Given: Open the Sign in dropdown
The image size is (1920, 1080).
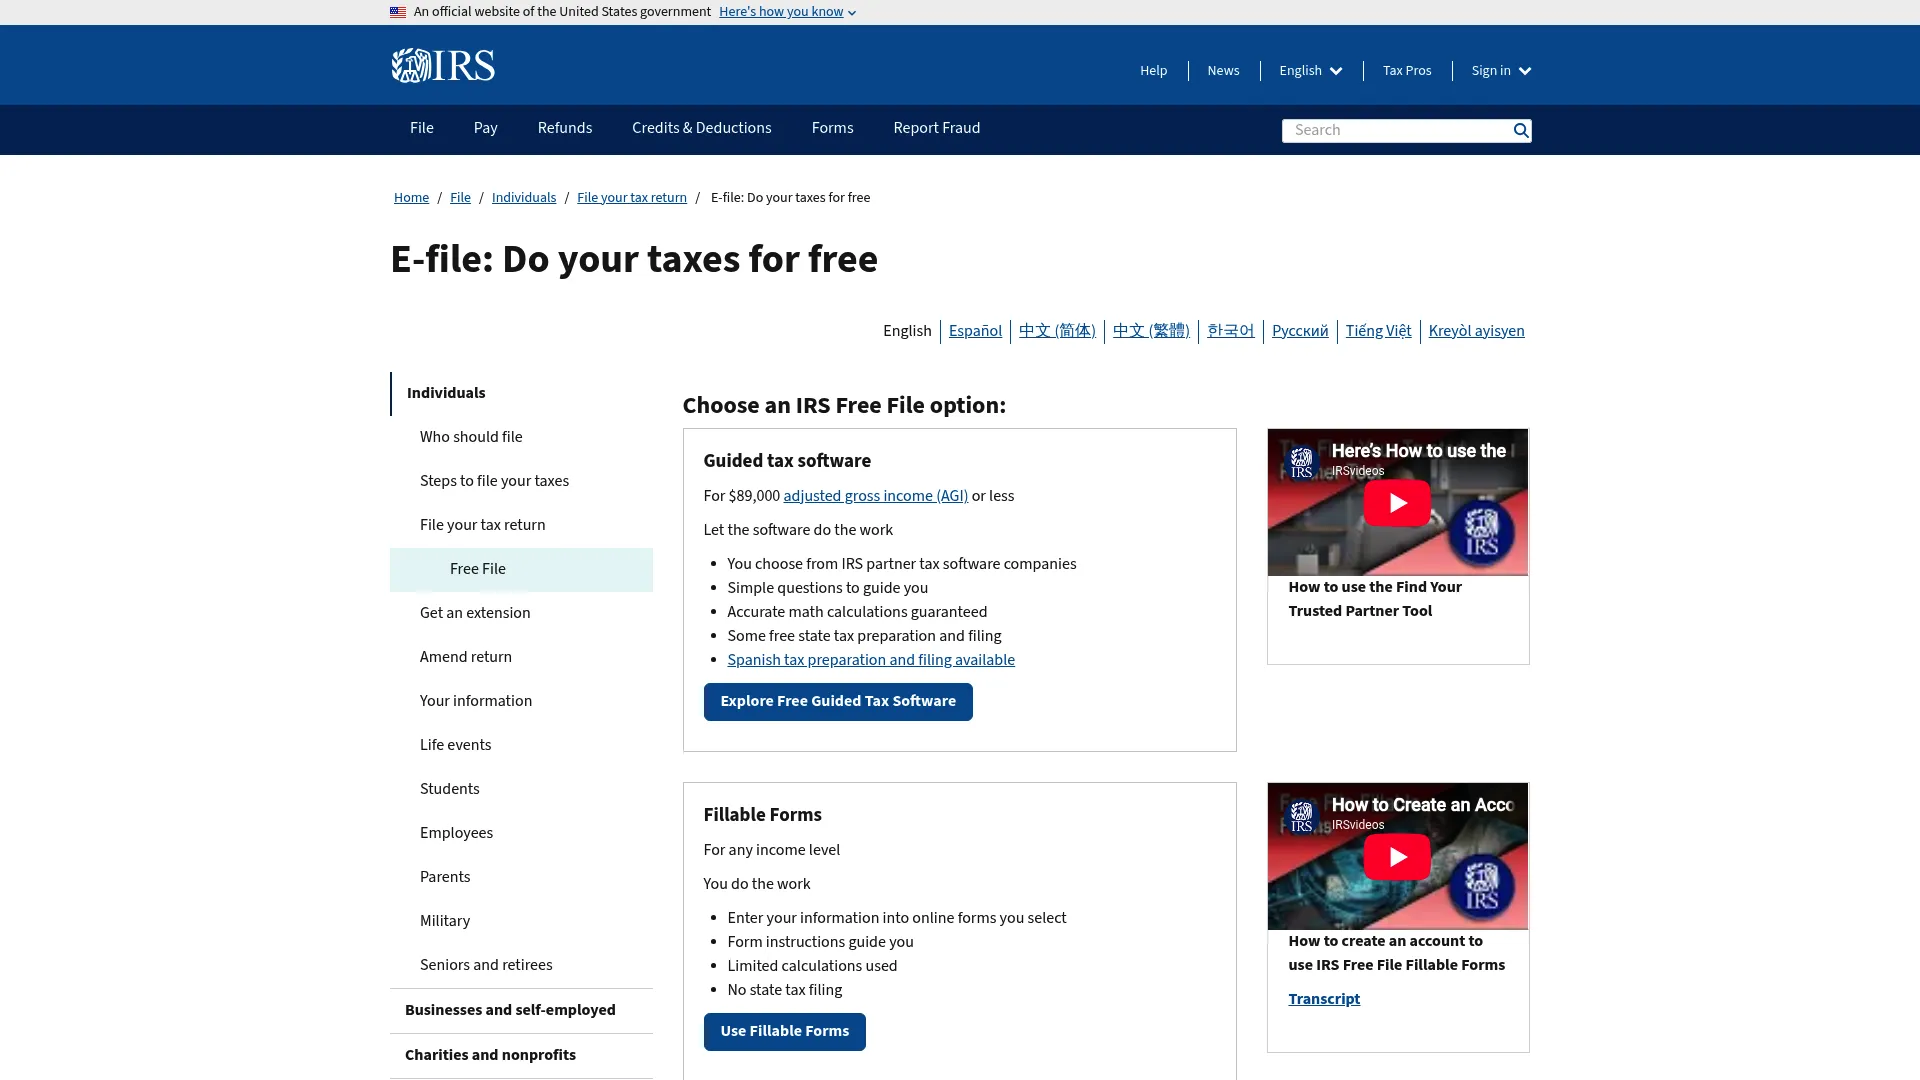Looking at the screenshot, I should point(1501,71).
